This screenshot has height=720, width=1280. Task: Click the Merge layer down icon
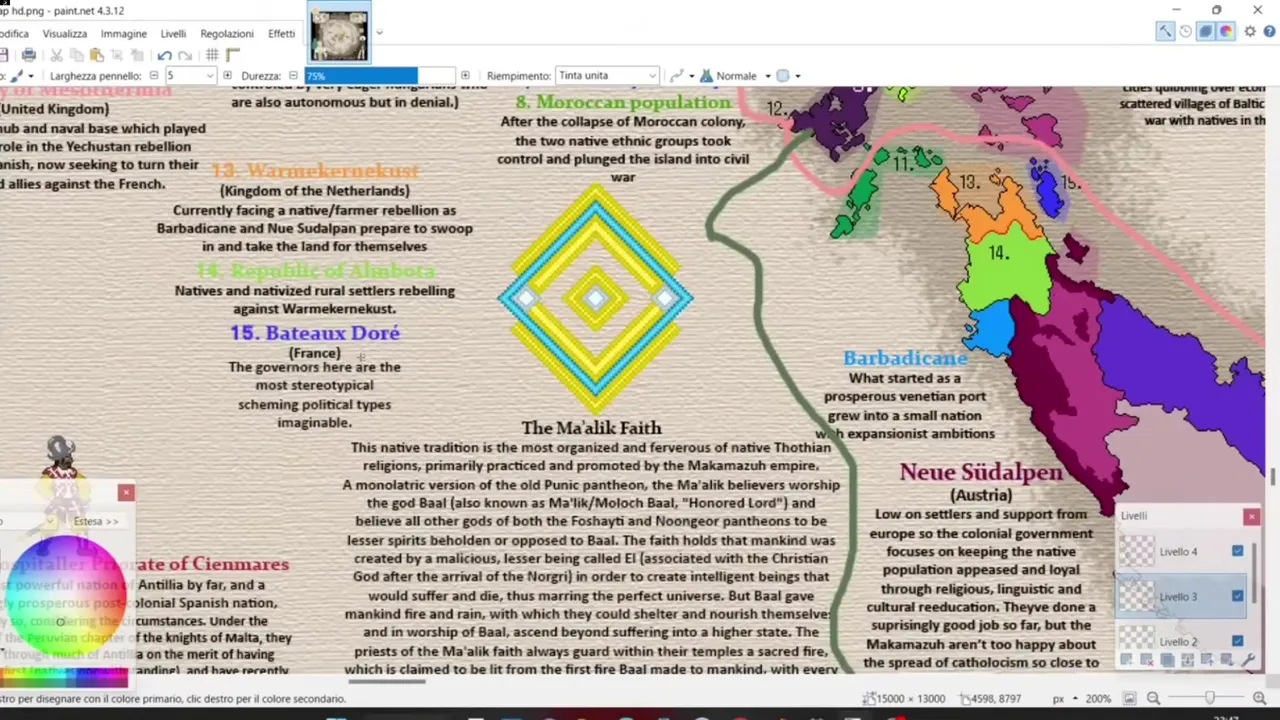click(x=1187, y=660)
